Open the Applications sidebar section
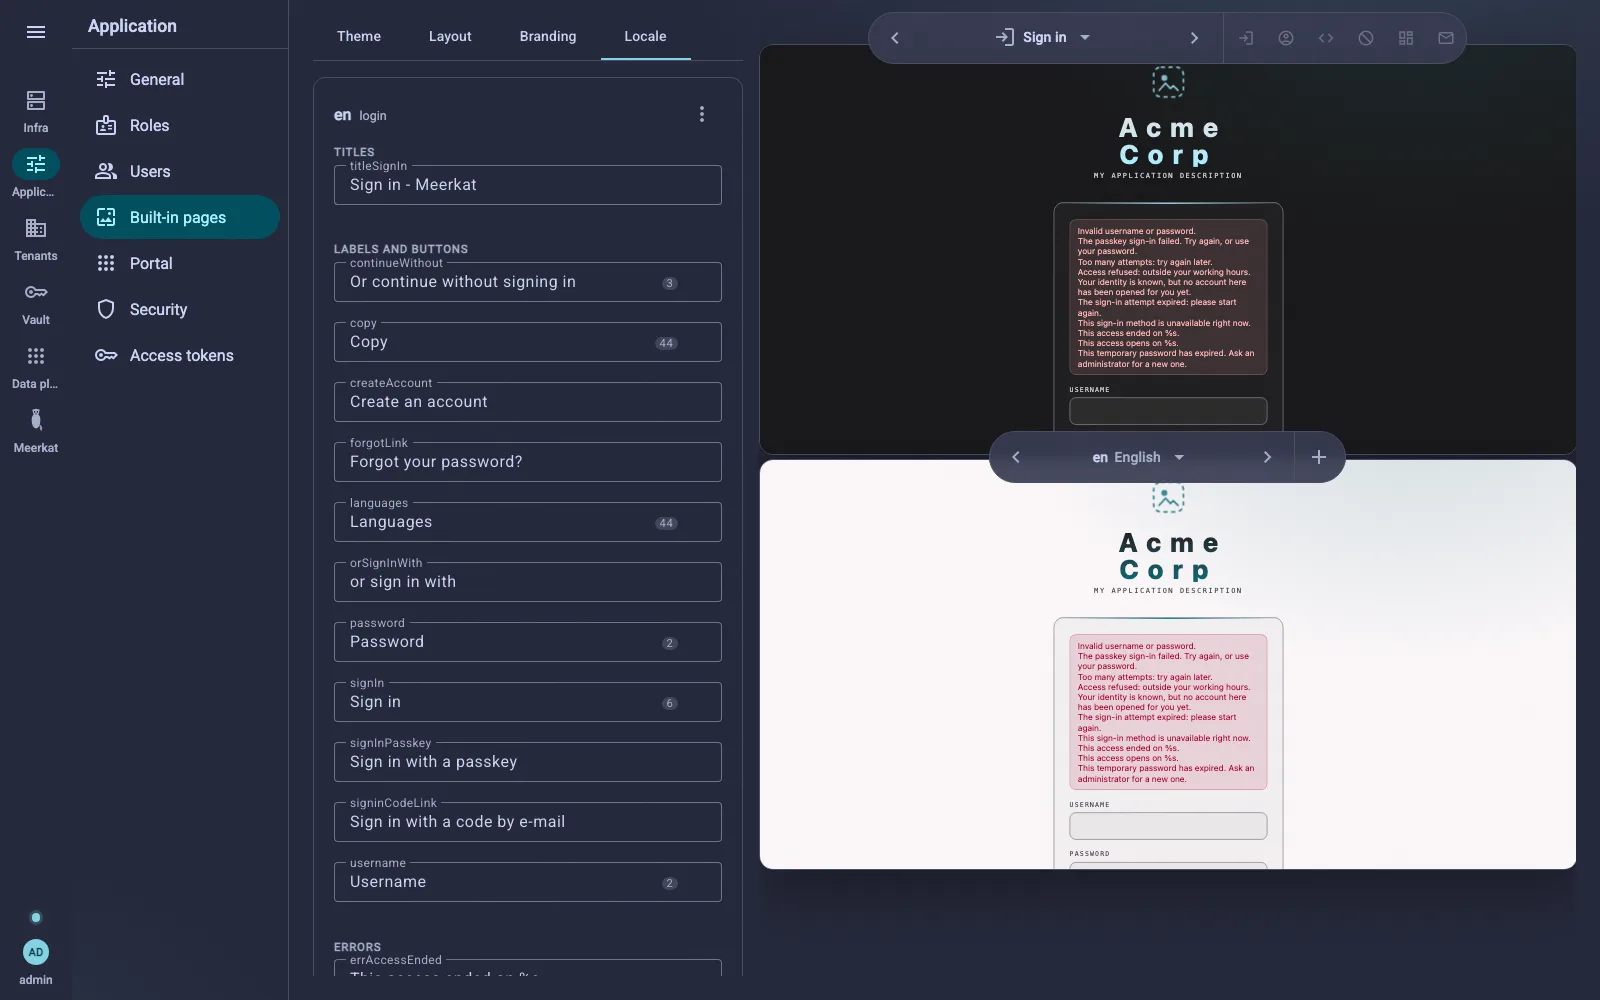Image resolution: width=1600 pixels, height=1000 pixels. point(36,175)
